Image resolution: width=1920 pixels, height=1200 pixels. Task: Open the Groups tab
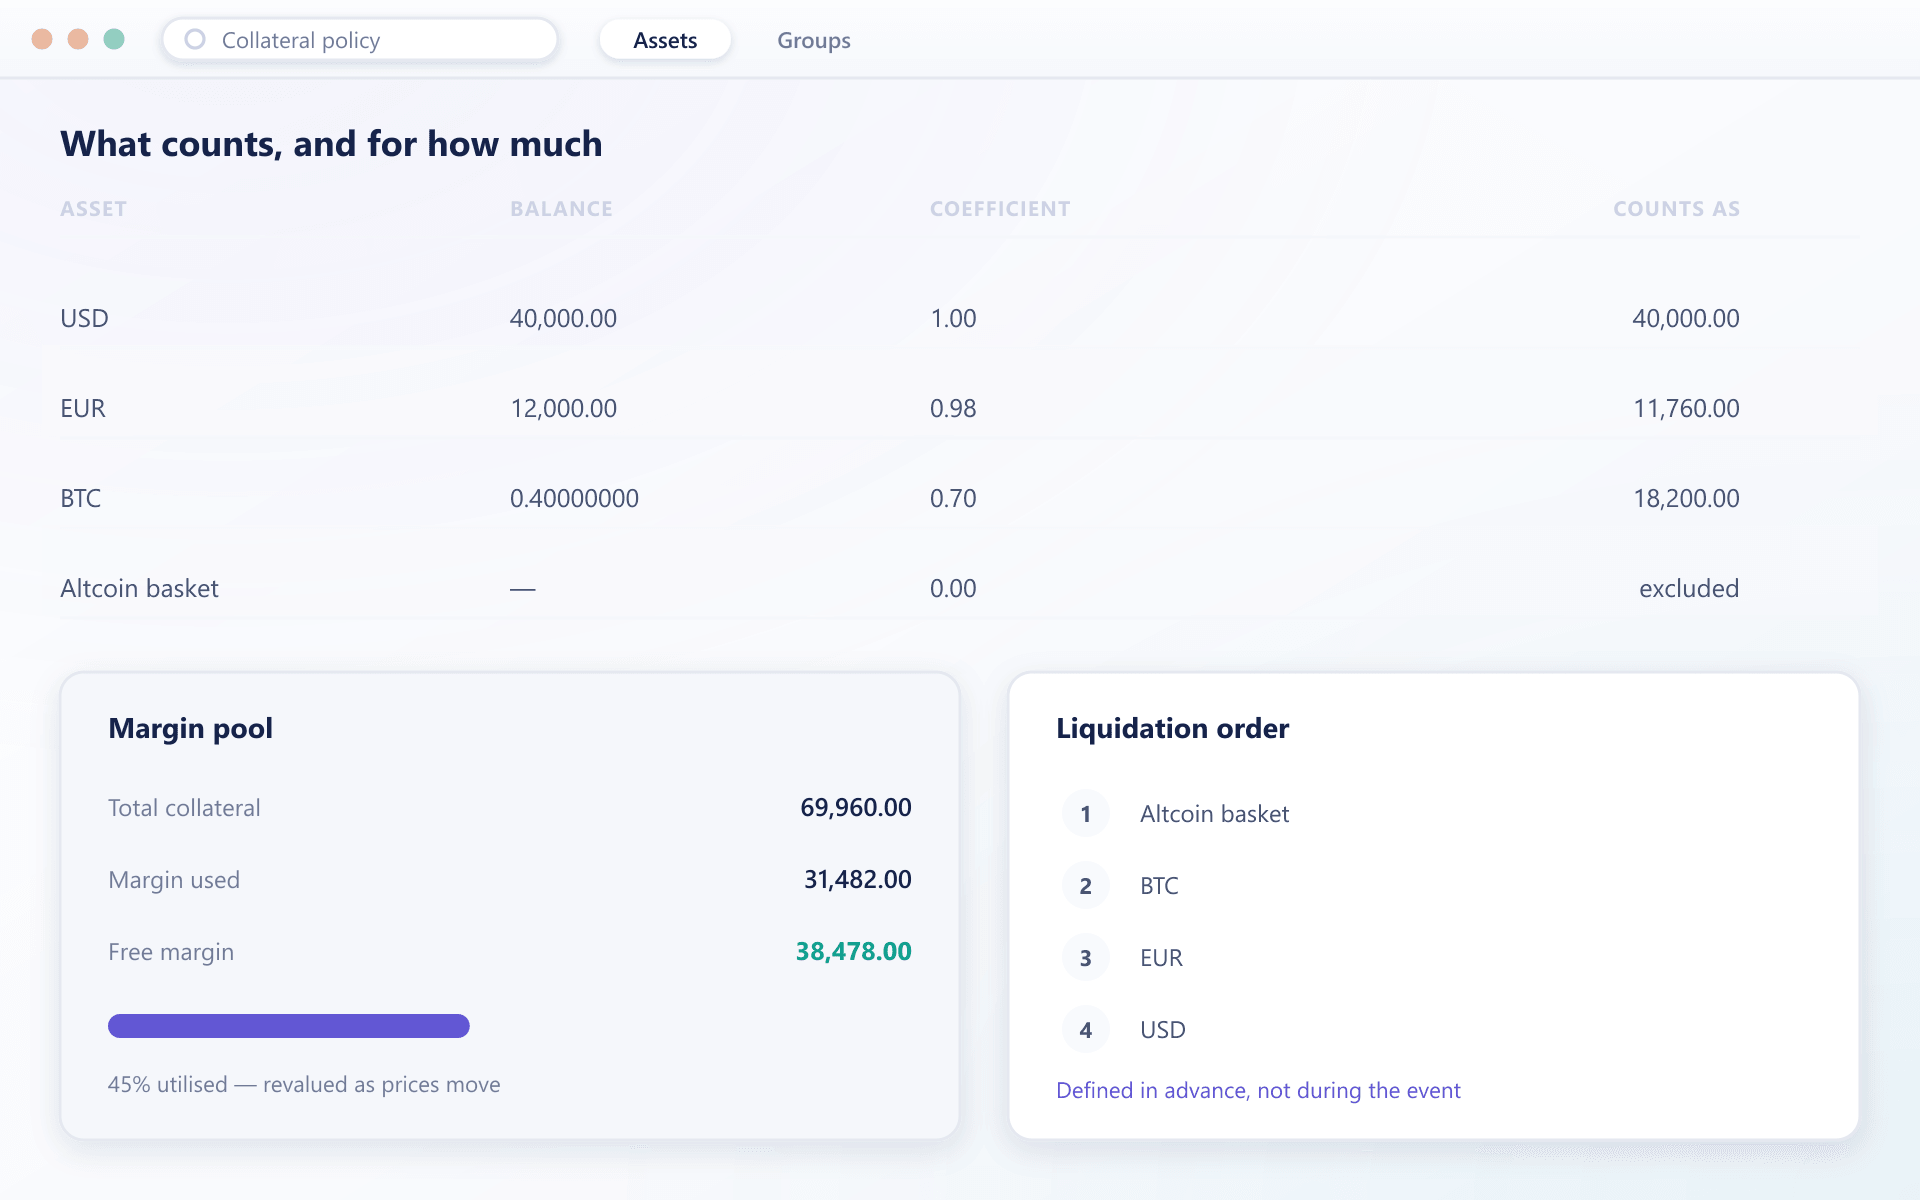coord(814,40)
